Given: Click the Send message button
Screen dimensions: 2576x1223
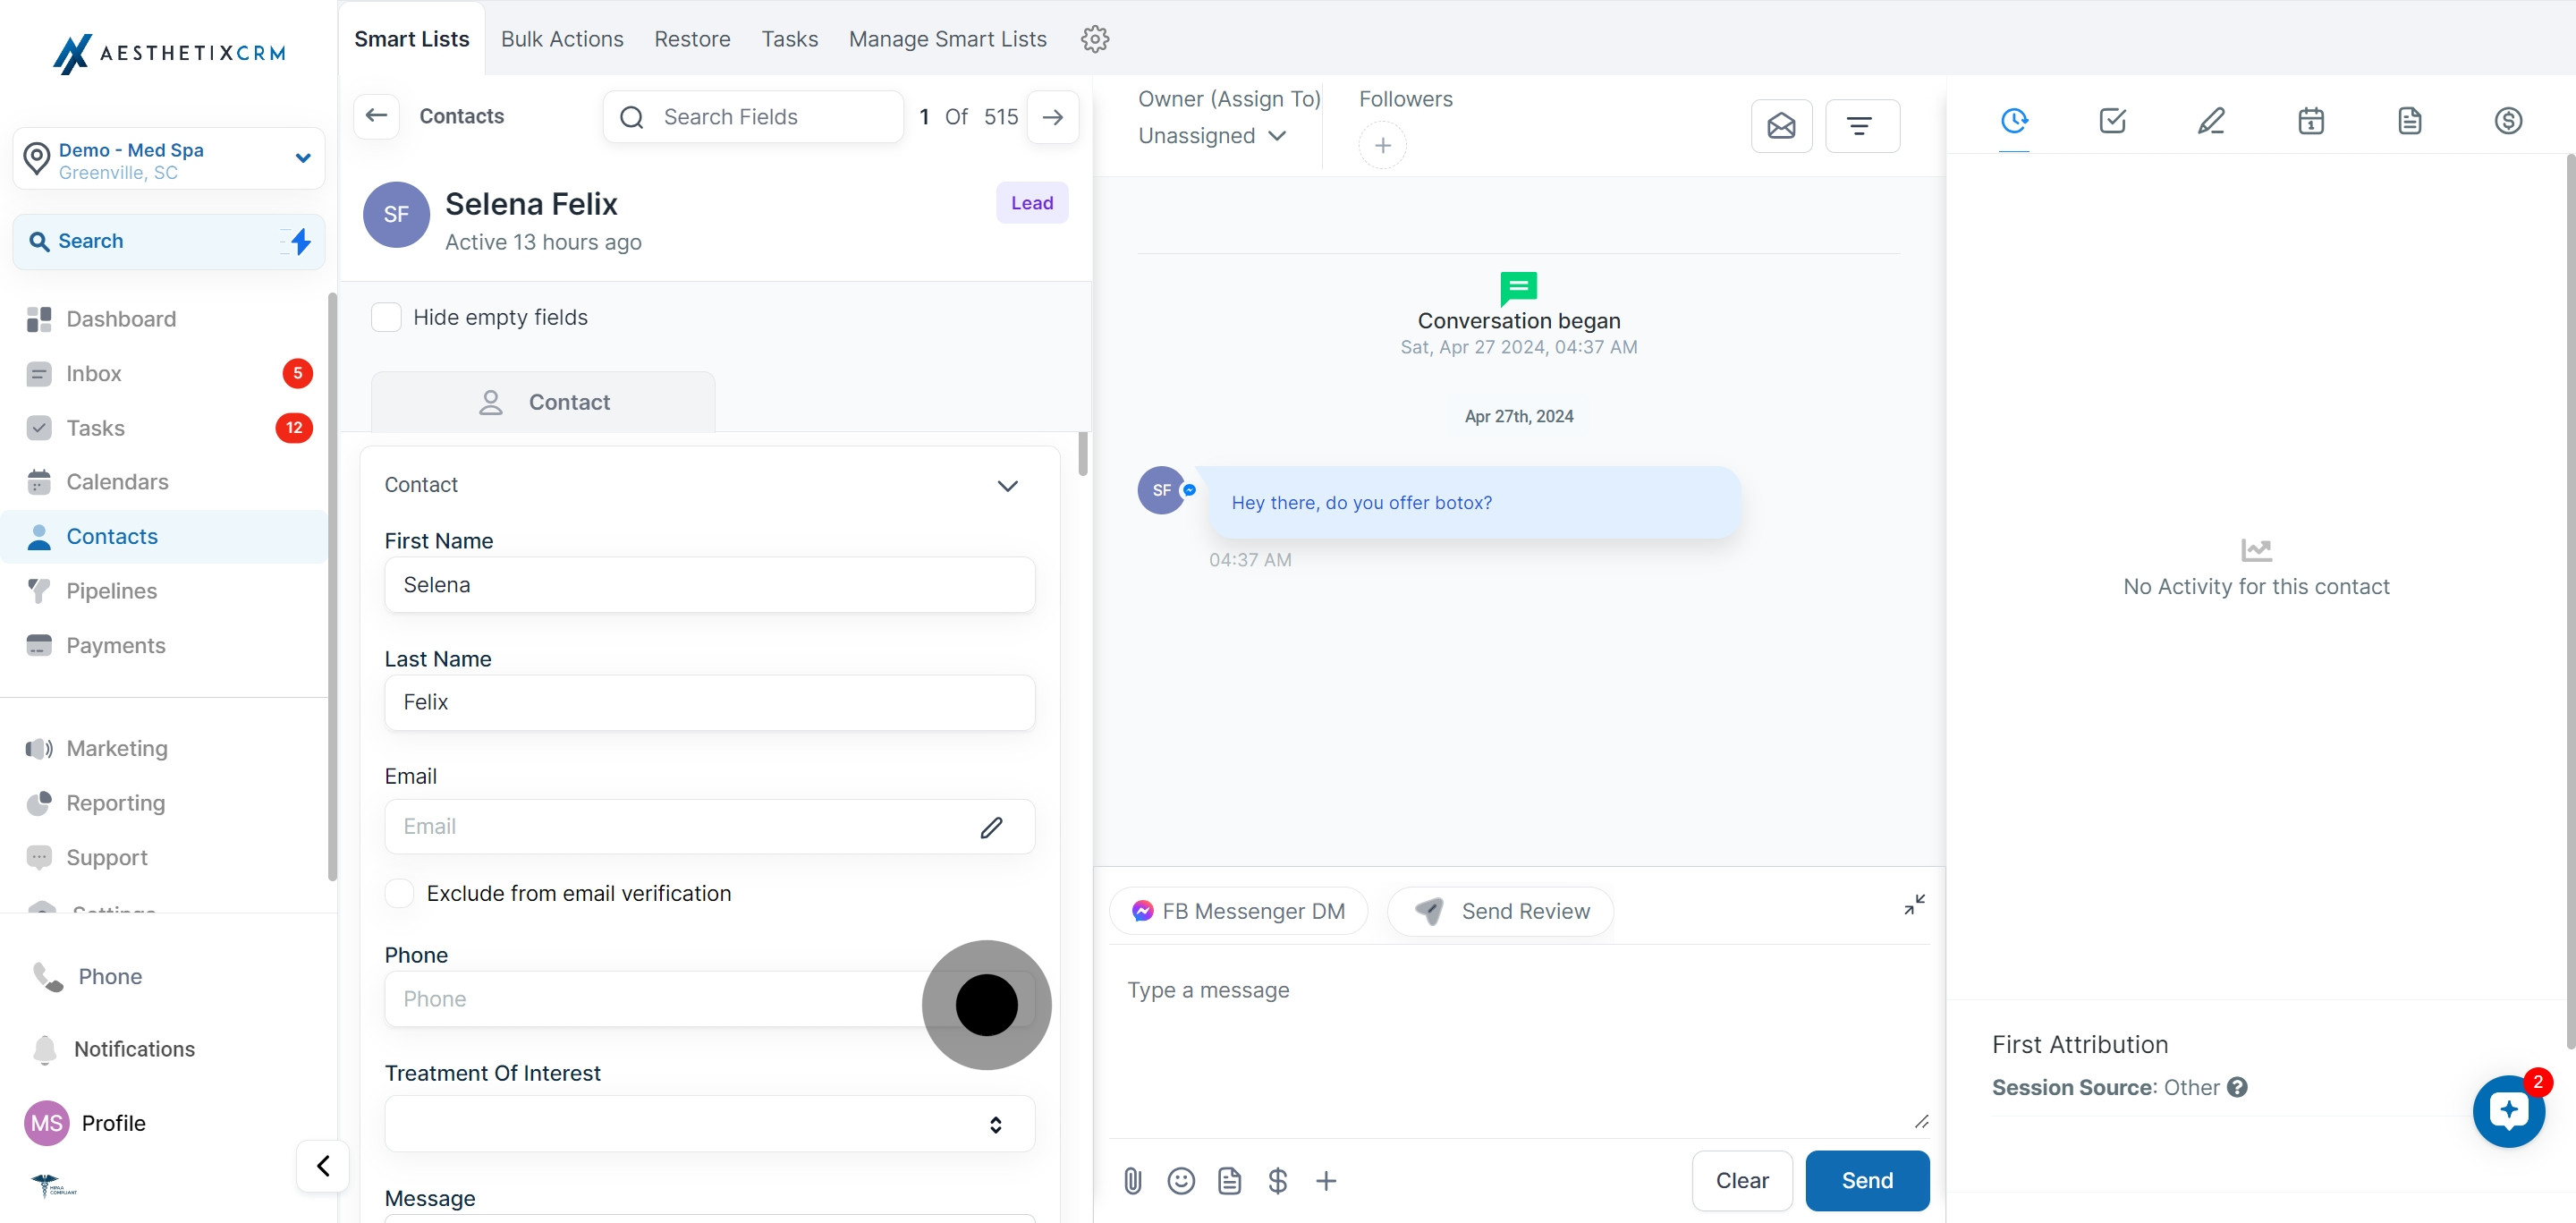Looking at the screenshot, I should (1867, 1181).
